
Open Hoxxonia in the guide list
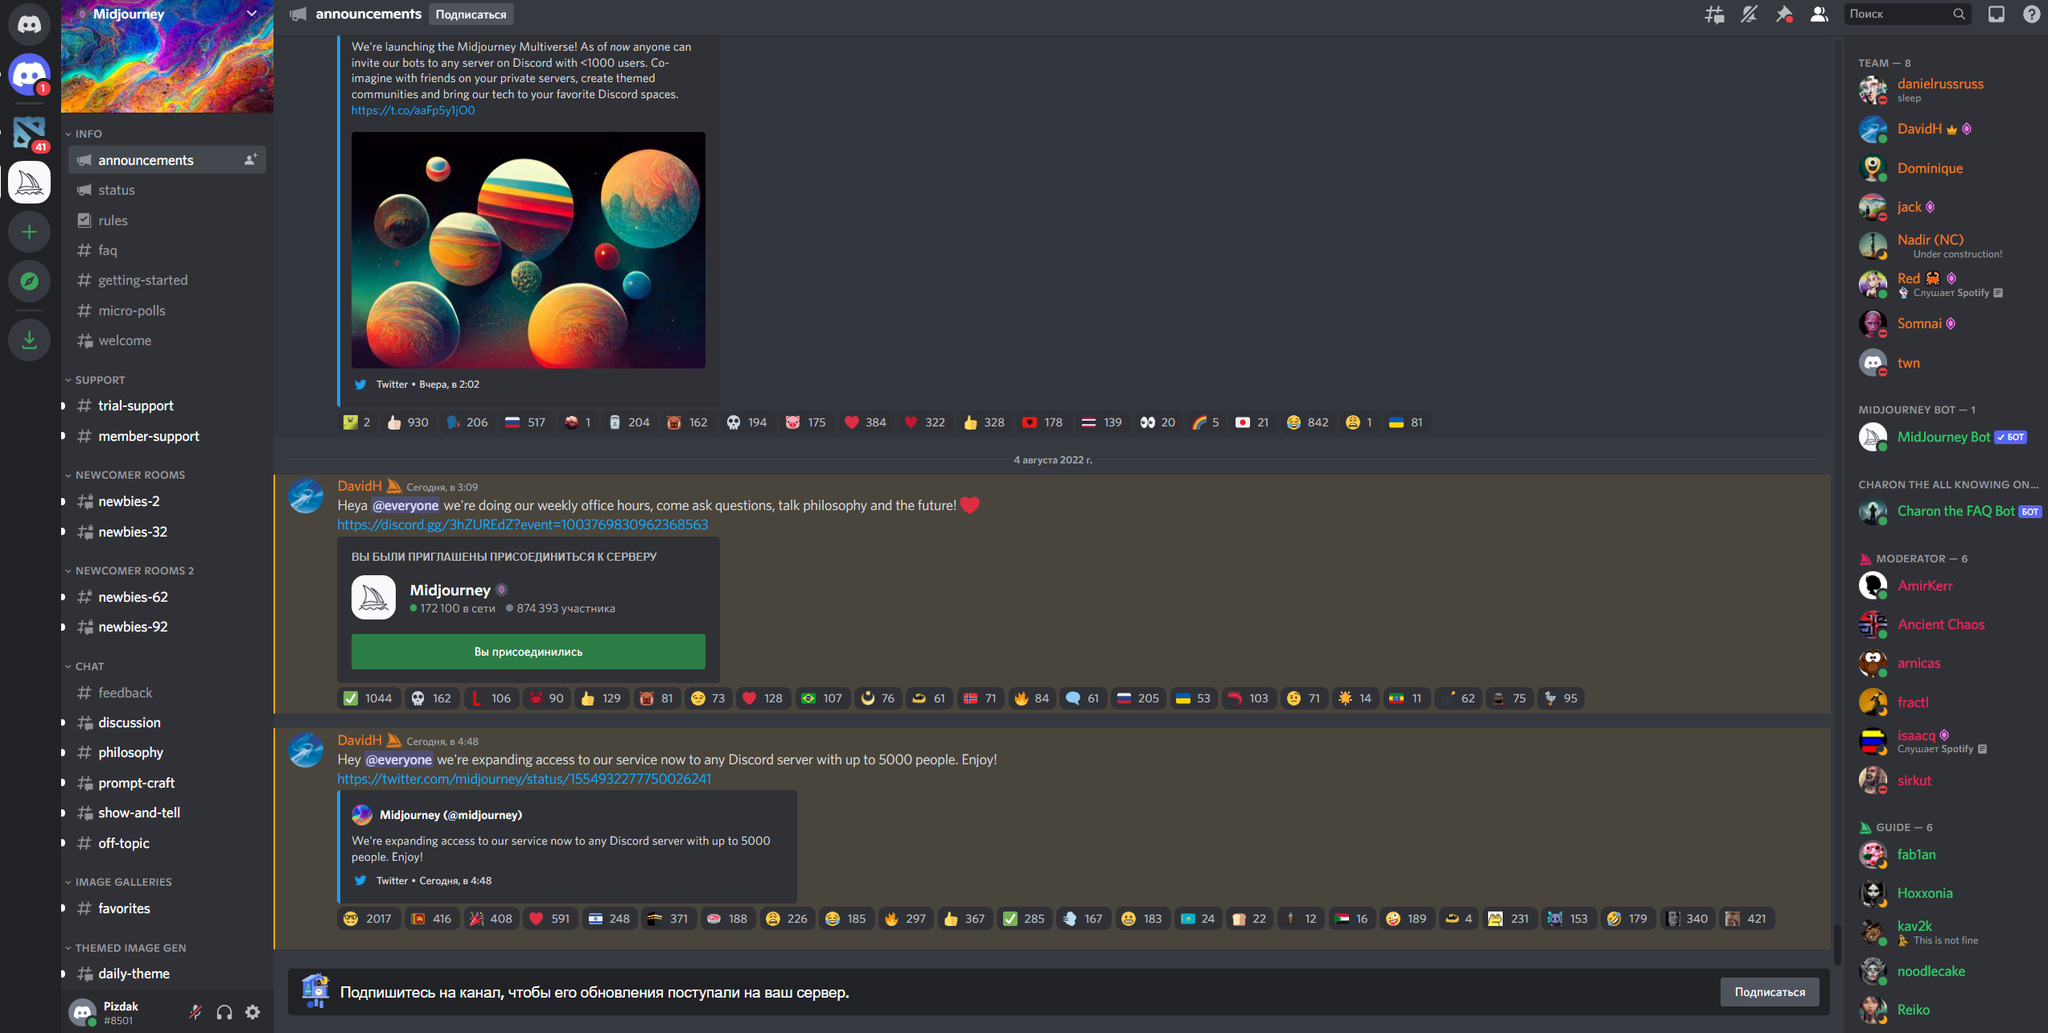click(x=1940, y=893)
